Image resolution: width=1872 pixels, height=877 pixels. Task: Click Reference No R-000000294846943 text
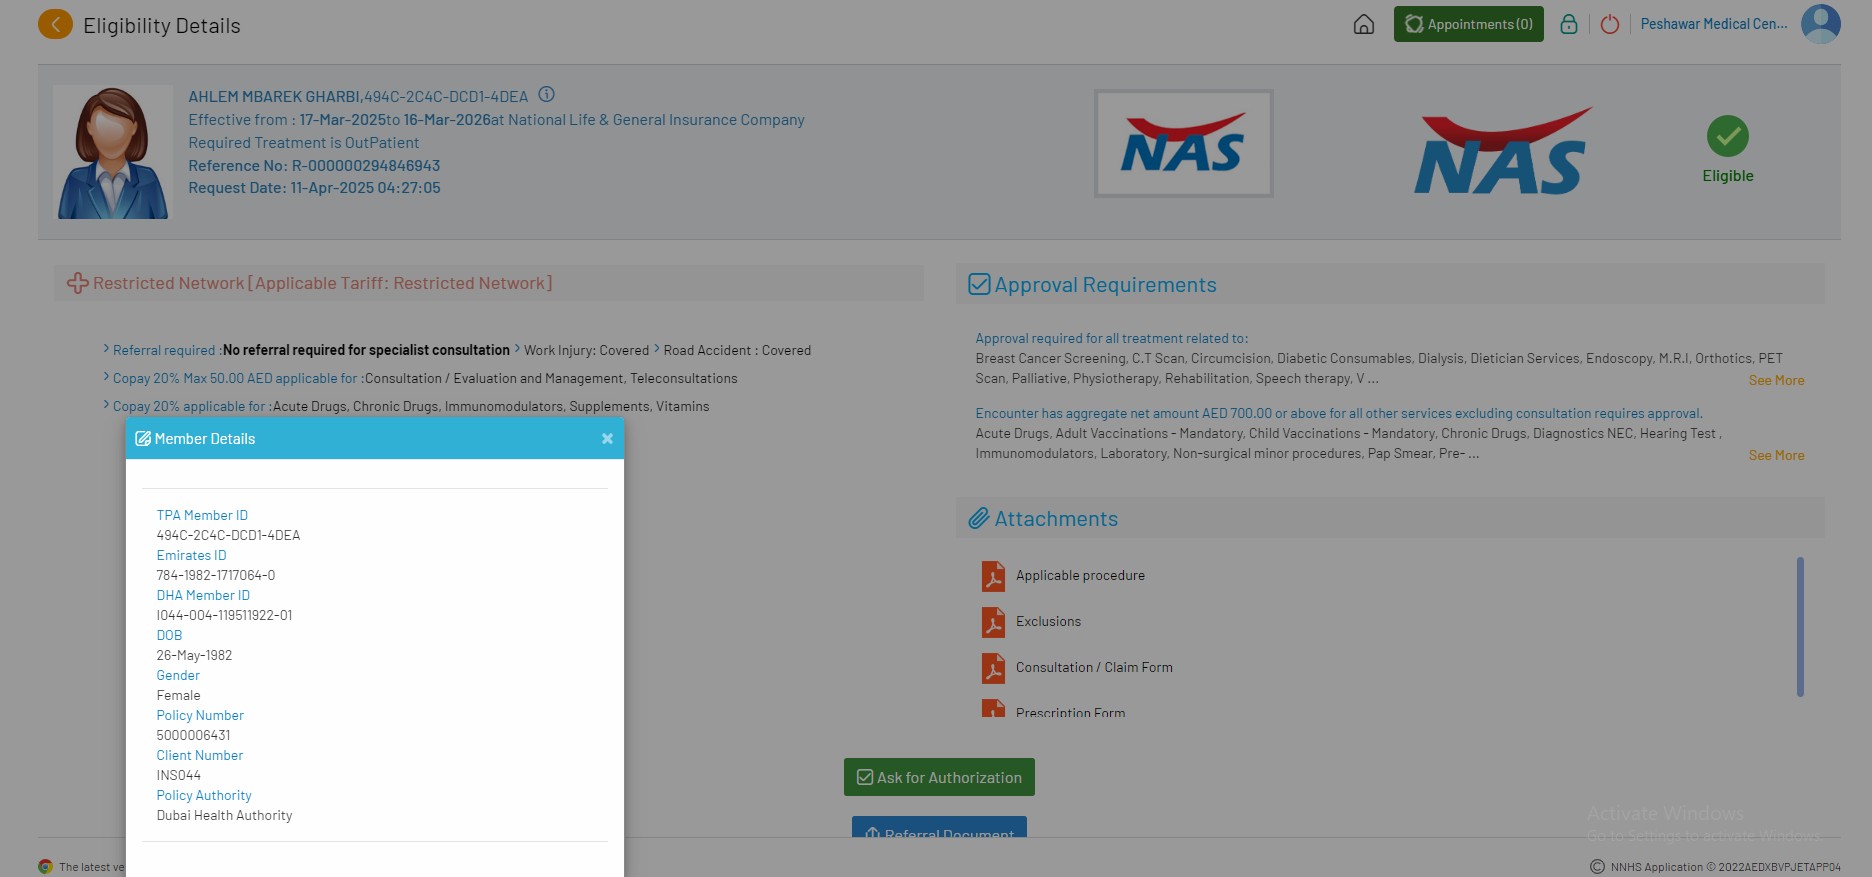tap(314, 166)
